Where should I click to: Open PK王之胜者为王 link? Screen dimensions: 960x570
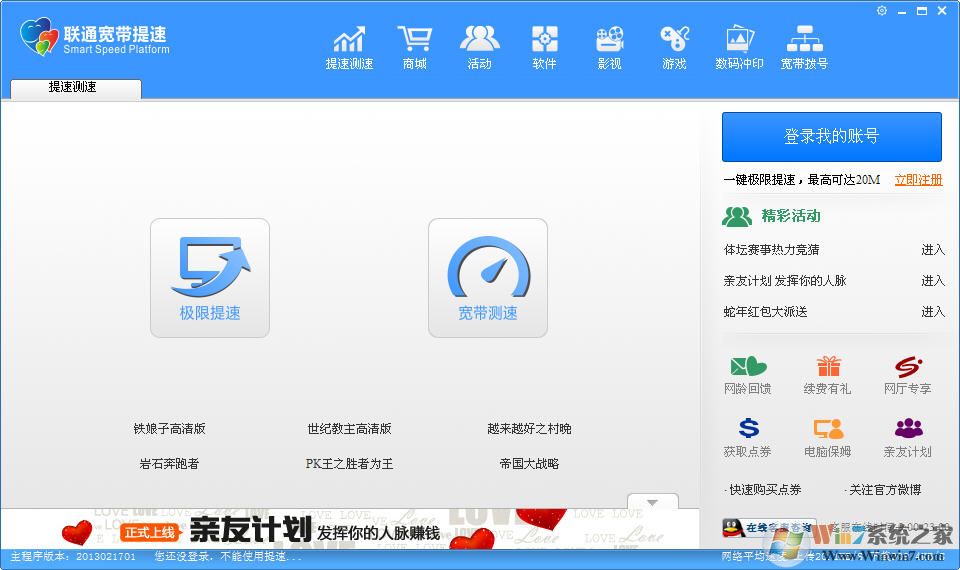[350, 464]
